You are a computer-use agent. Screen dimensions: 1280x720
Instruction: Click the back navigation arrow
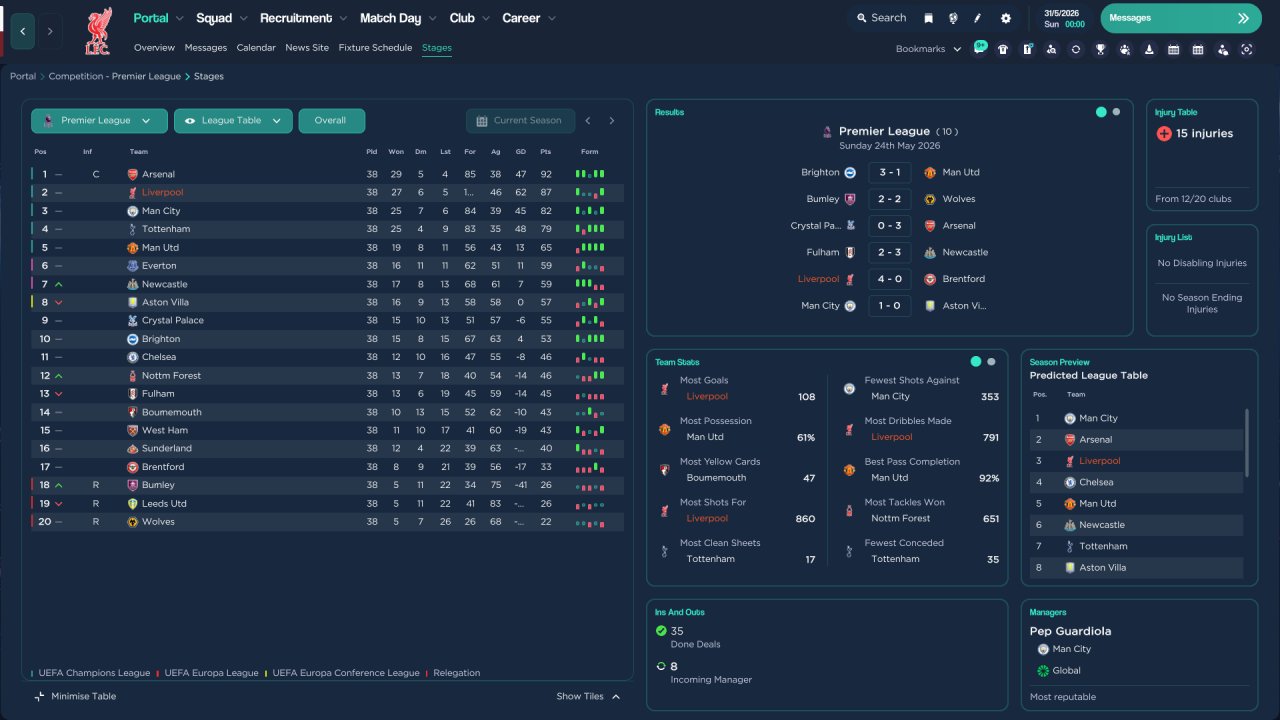23,32
